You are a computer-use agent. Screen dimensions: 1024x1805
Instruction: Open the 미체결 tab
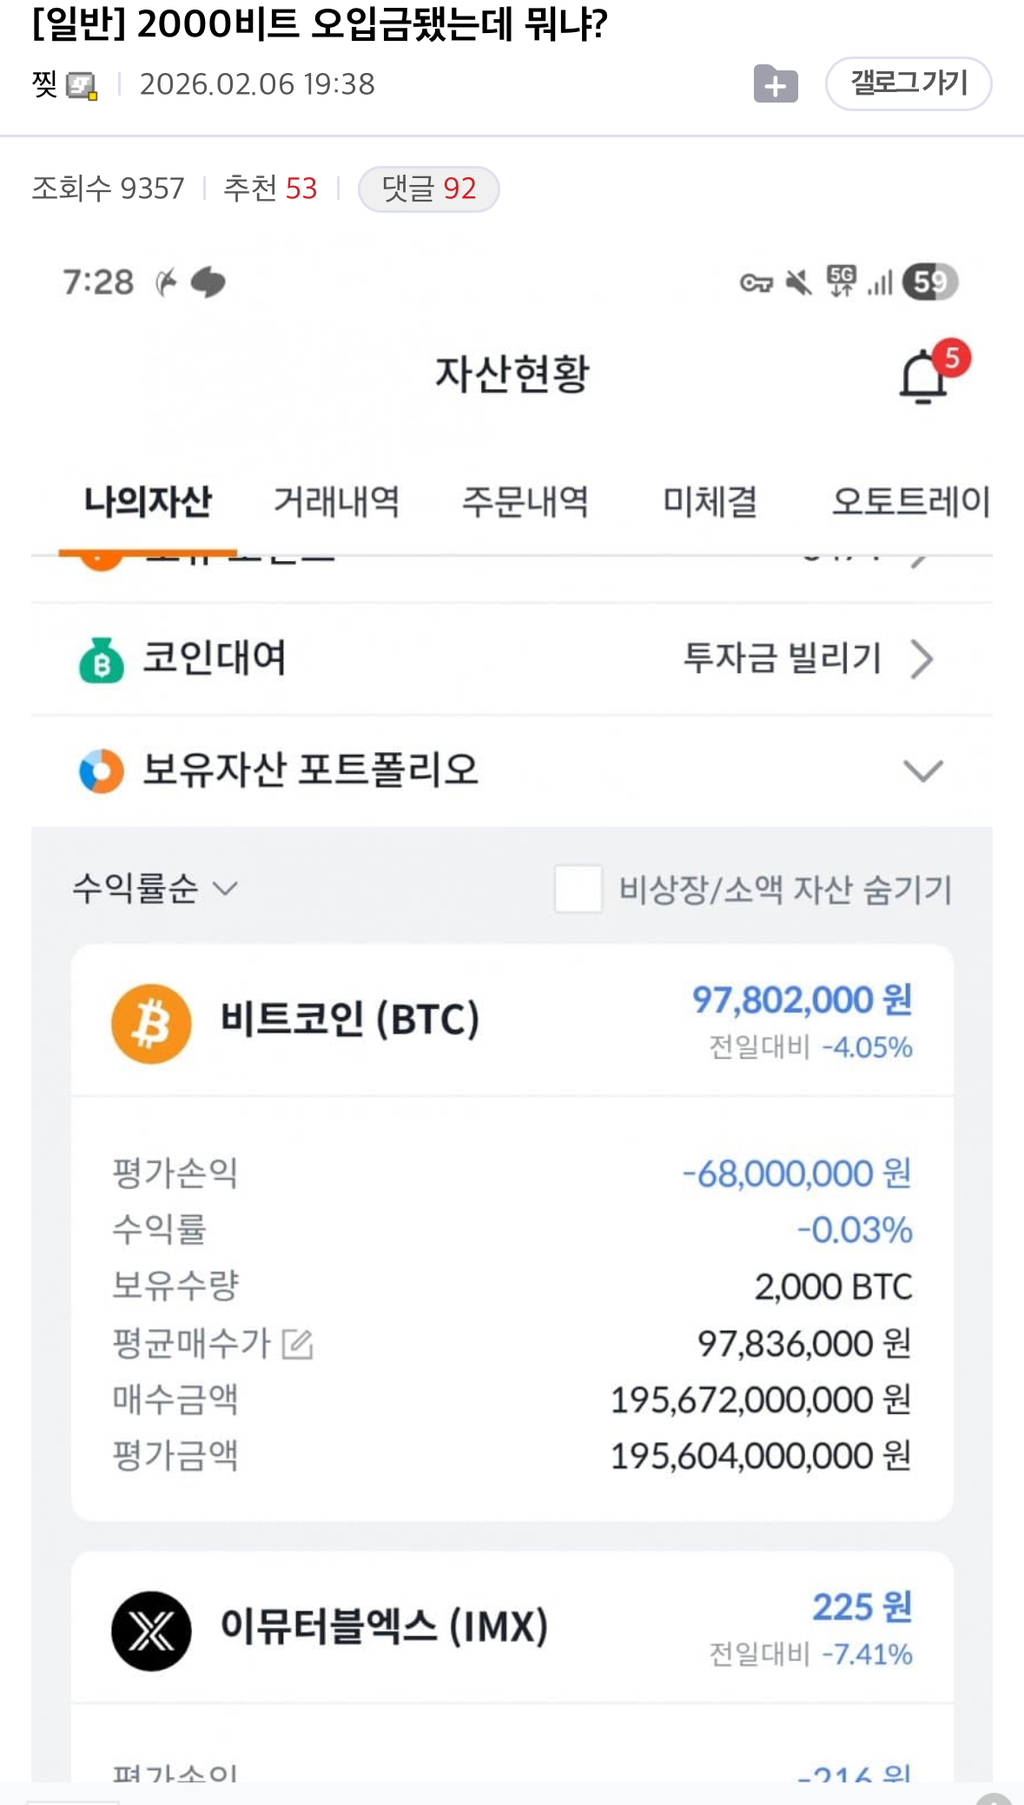click(710, 501)
